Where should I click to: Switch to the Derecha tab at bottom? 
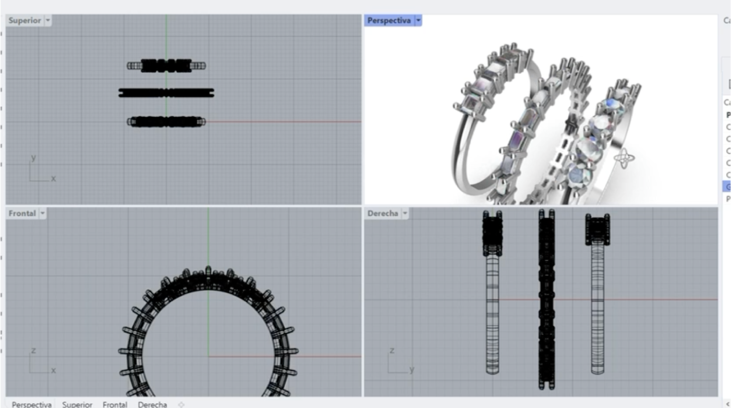point(152,404)
